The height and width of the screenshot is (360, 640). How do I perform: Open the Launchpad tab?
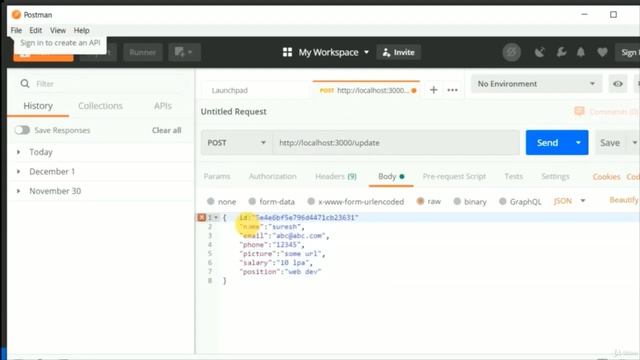(x=230, y=90)
